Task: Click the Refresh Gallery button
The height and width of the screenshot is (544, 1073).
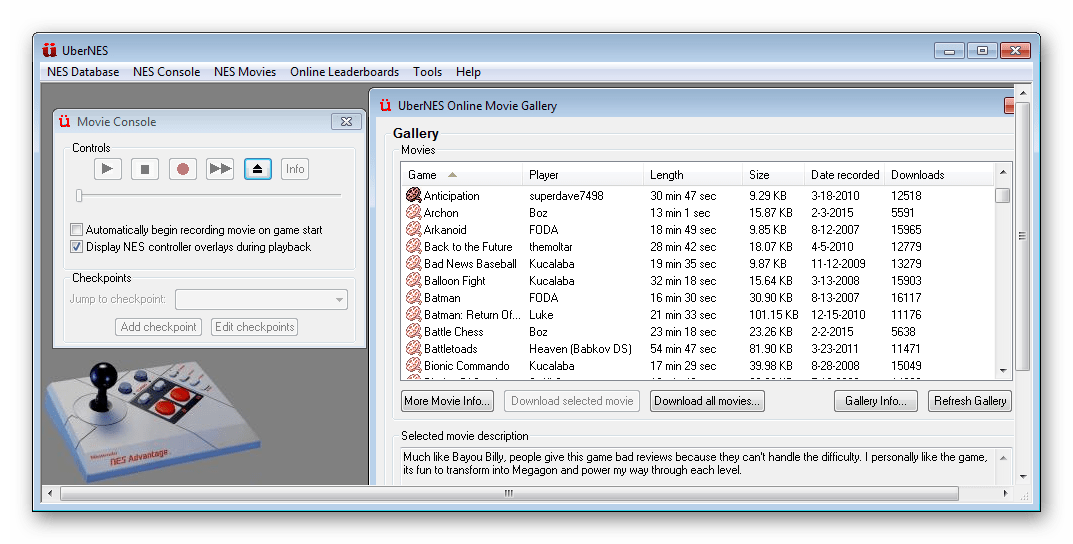Action: (x=969, y=401)
